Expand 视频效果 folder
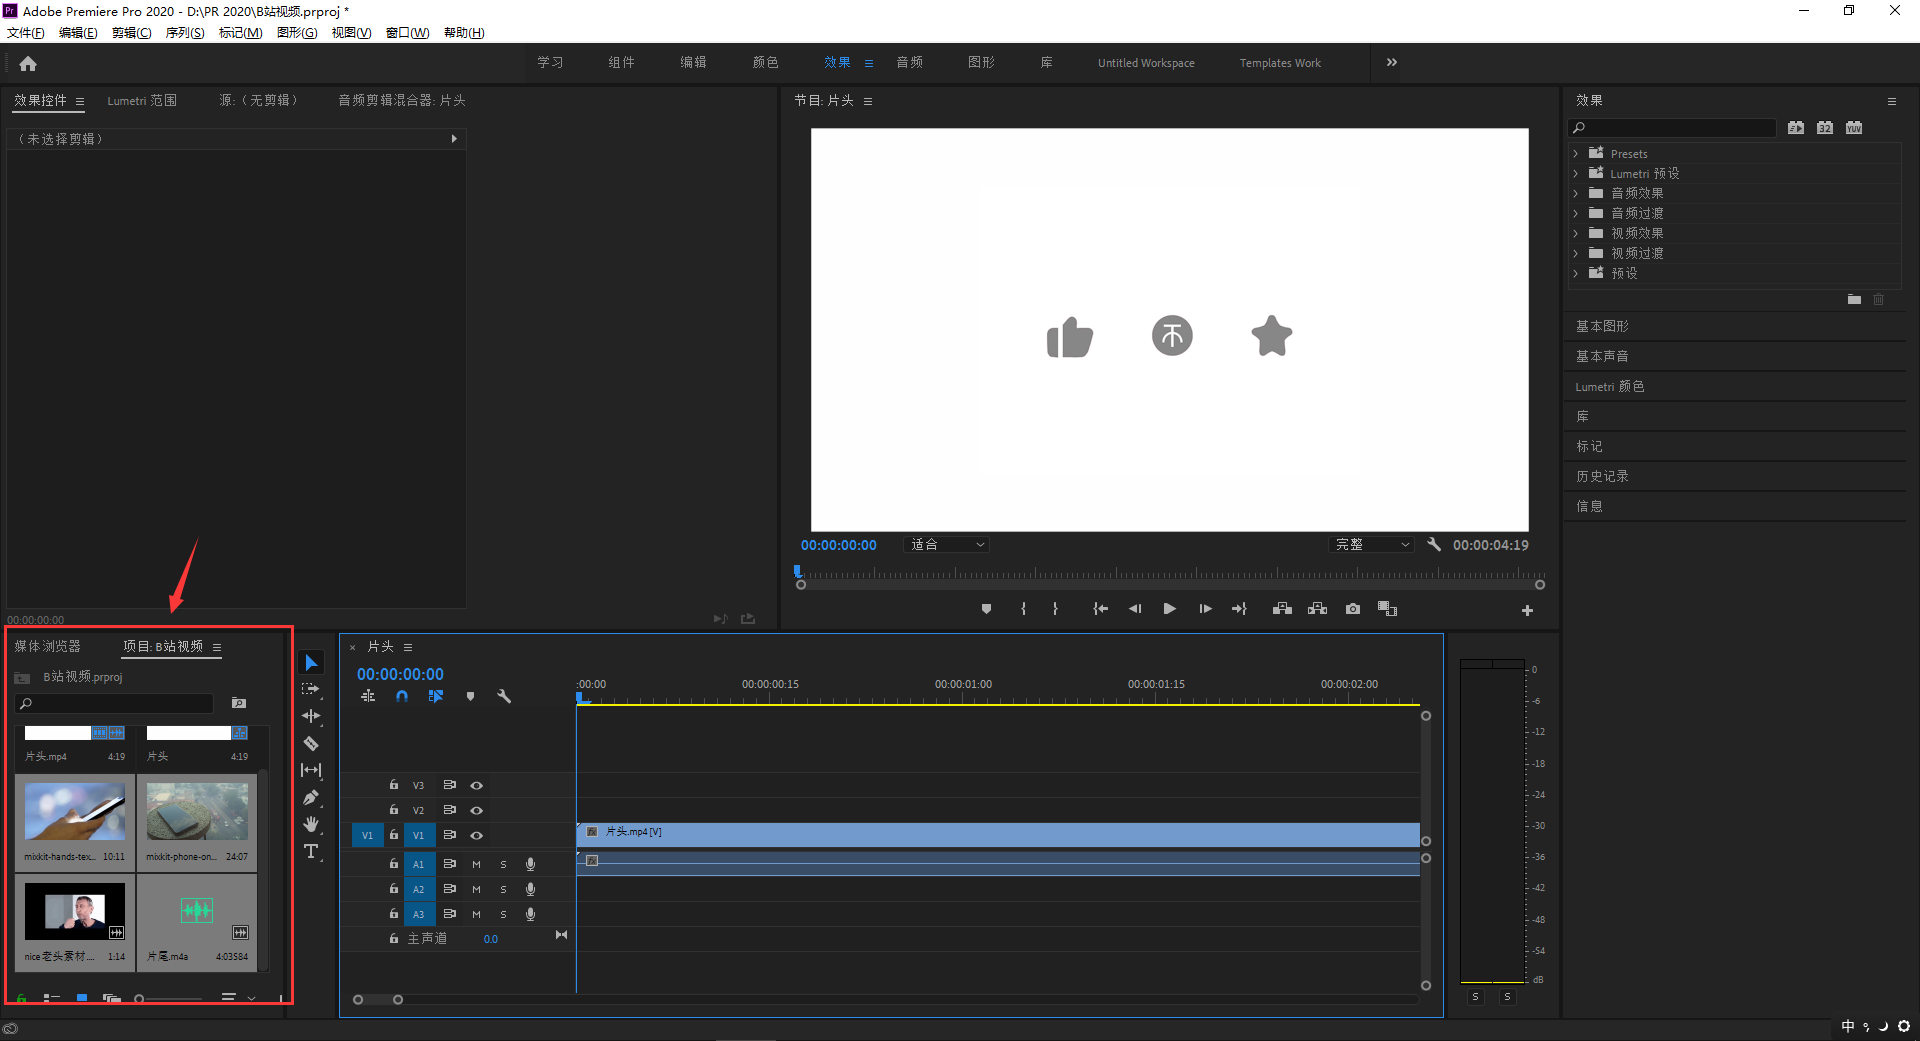 [x=1576, y=233]
